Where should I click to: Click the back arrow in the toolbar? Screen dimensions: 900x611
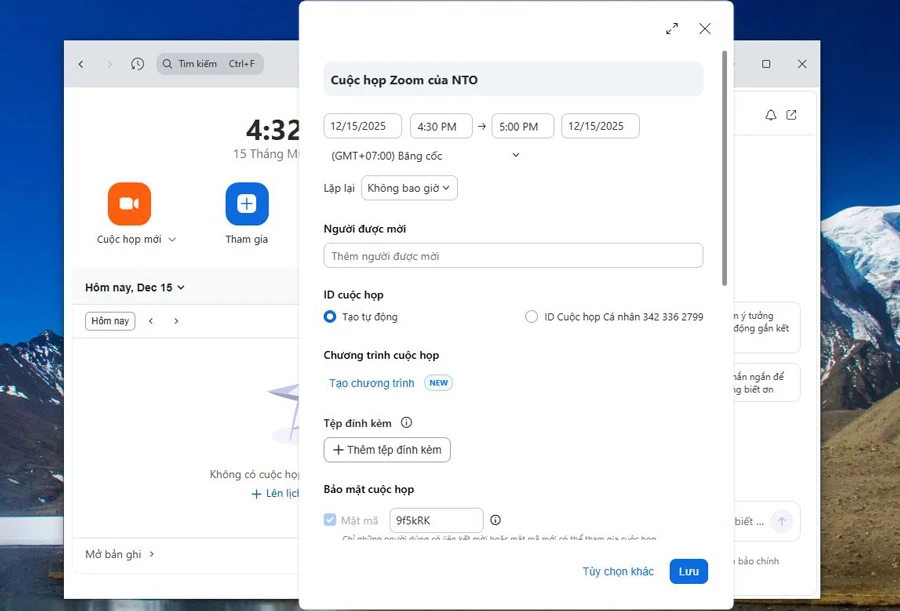[x=81, y=64]
